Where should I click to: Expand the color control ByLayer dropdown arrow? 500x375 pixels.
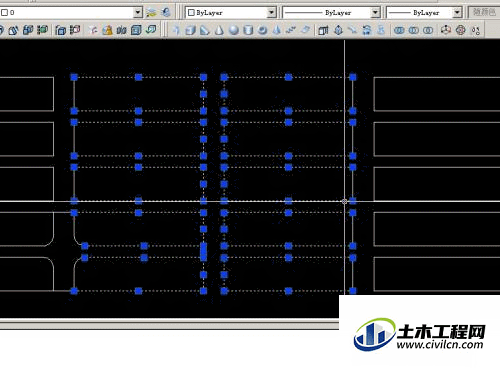(x=272, y=13)
